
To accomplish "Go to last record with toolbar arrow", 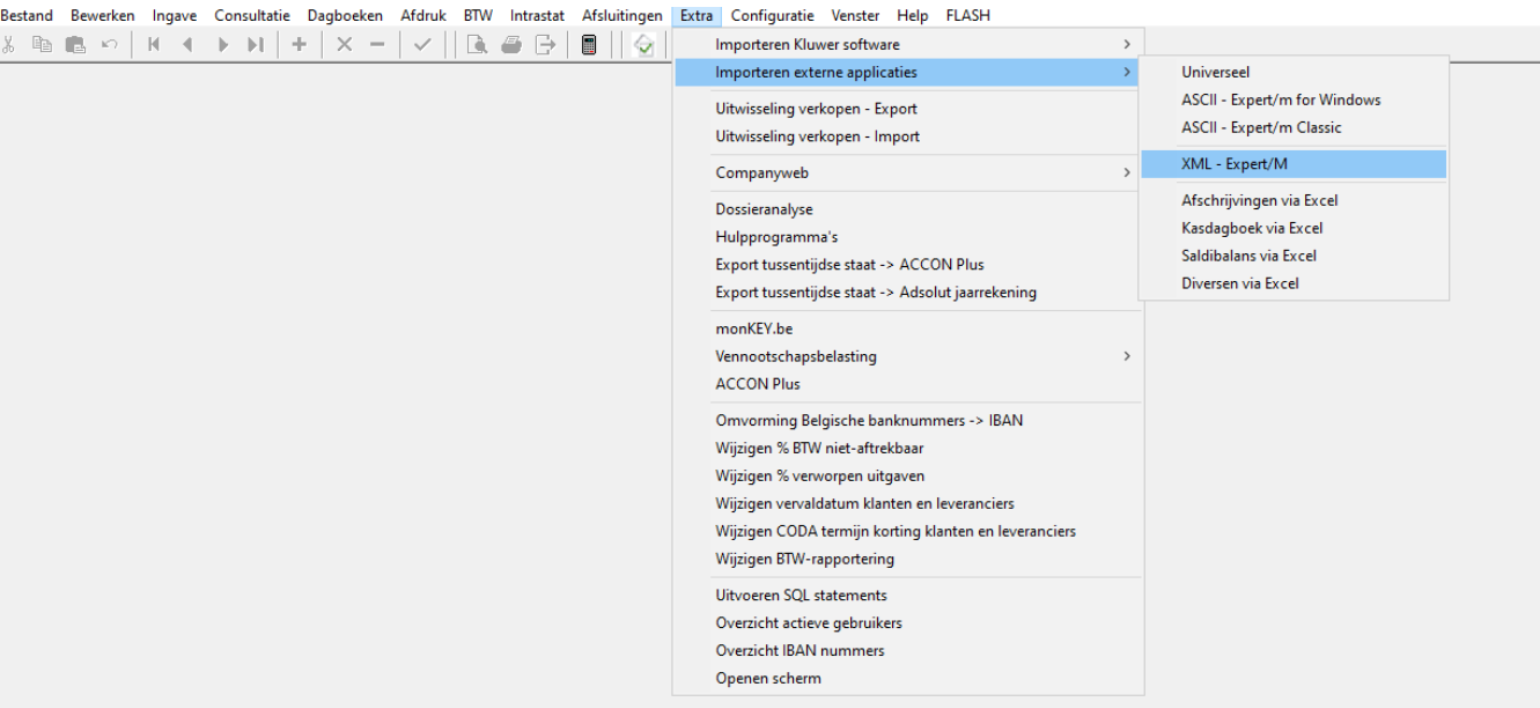I will [x=256, y=45].
